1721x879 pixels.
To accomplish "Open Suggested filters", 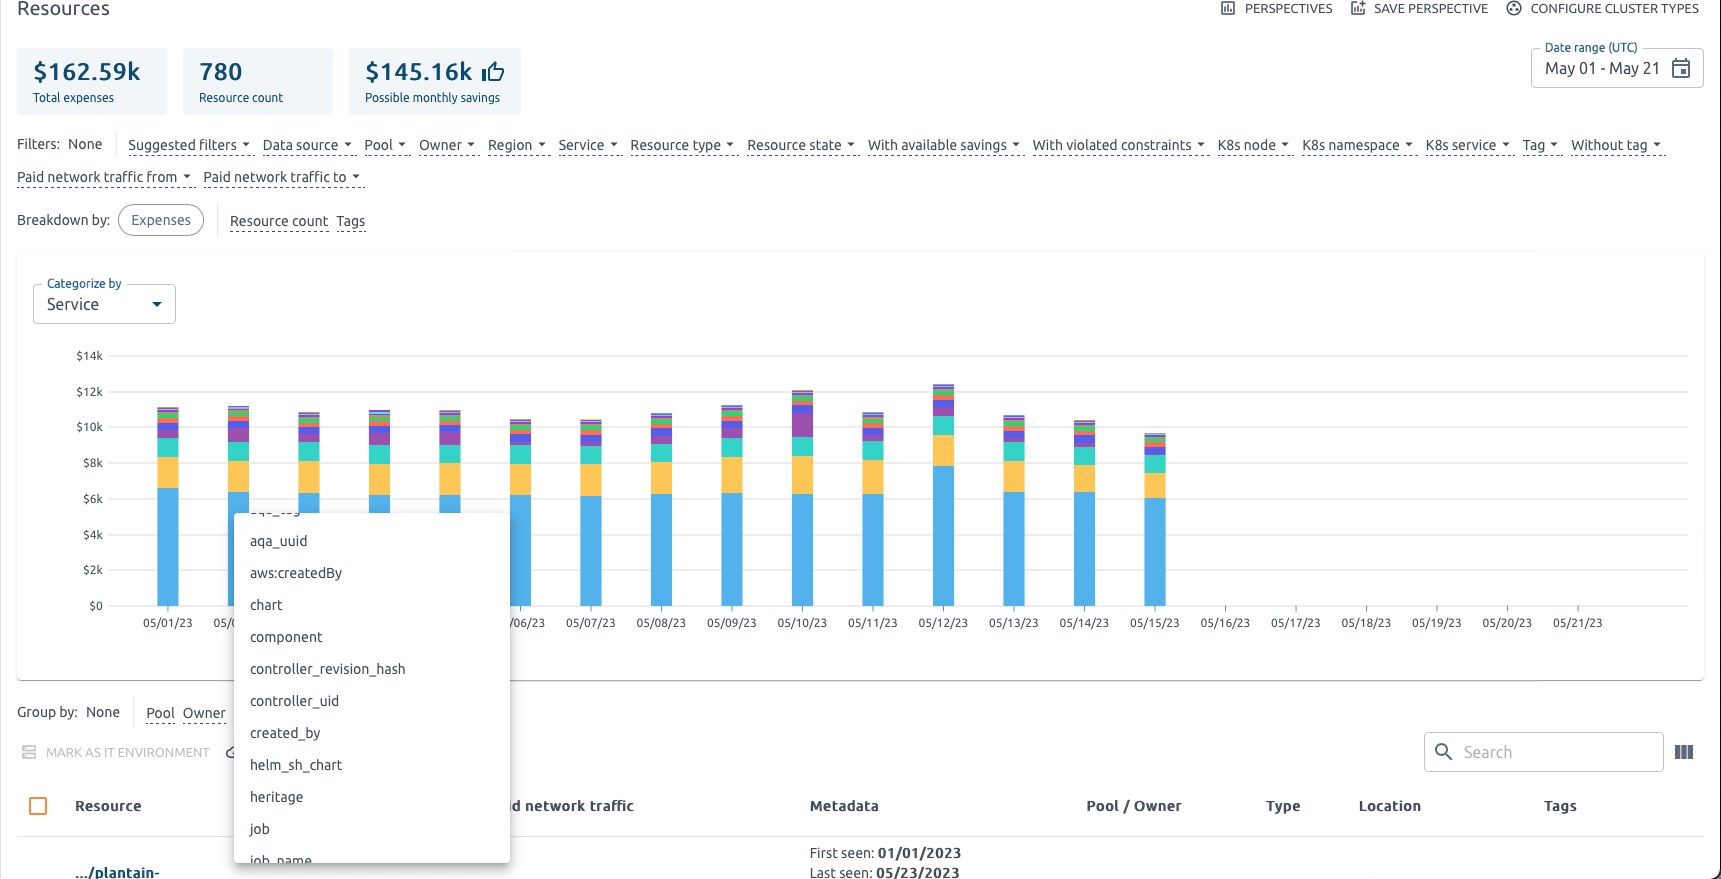I will click(x=188, y=145).
